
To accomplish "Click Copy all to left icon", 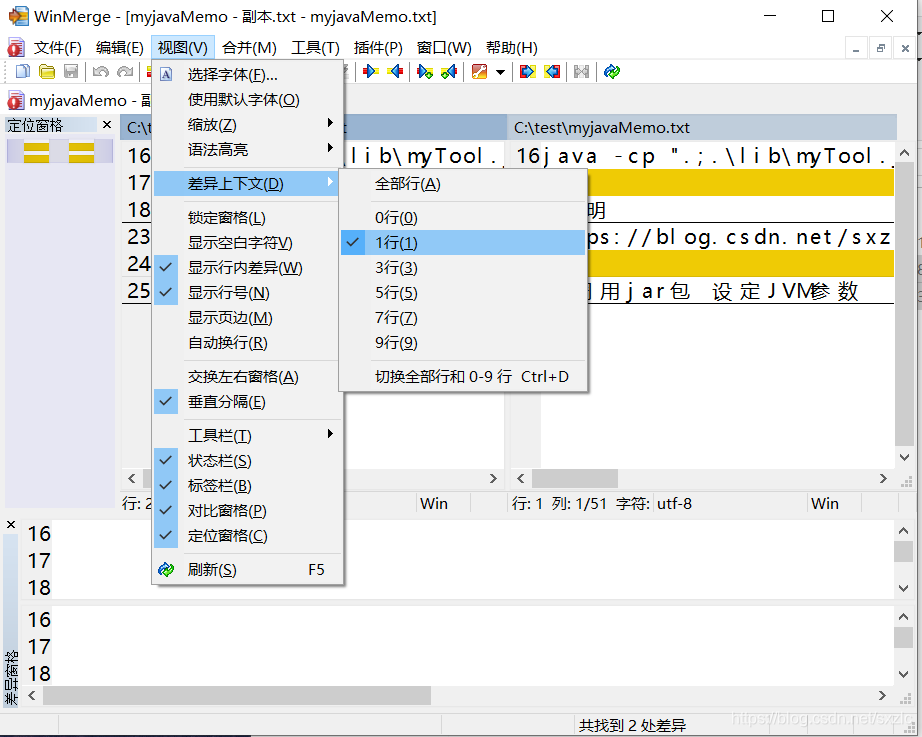I will pos(552,72).
